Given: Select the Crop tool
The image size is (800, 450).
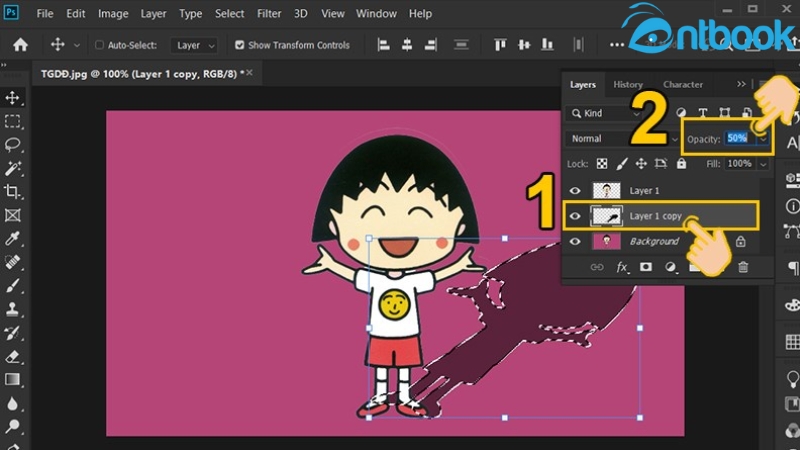Looking at the screenshot, I should coord(12,192).
